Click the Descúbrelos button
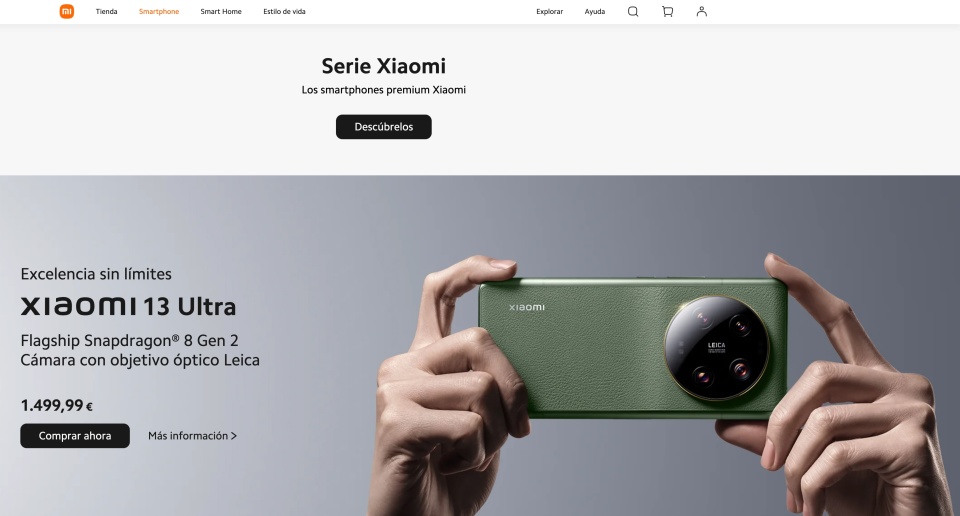The height and width of the screenshot is (516, 960). coord(384,127)
